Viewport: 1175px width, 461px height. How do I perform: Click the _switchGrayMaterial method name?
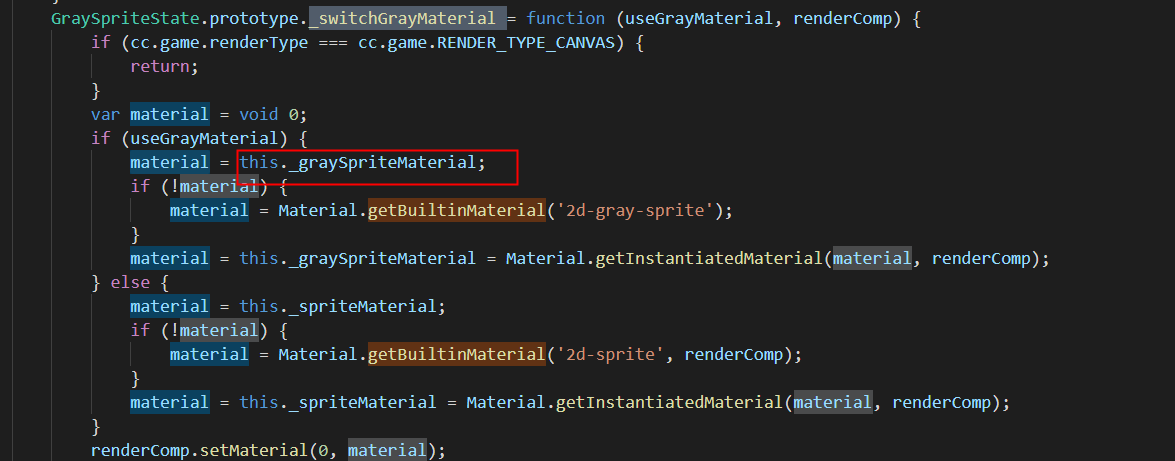coord(406,18)
